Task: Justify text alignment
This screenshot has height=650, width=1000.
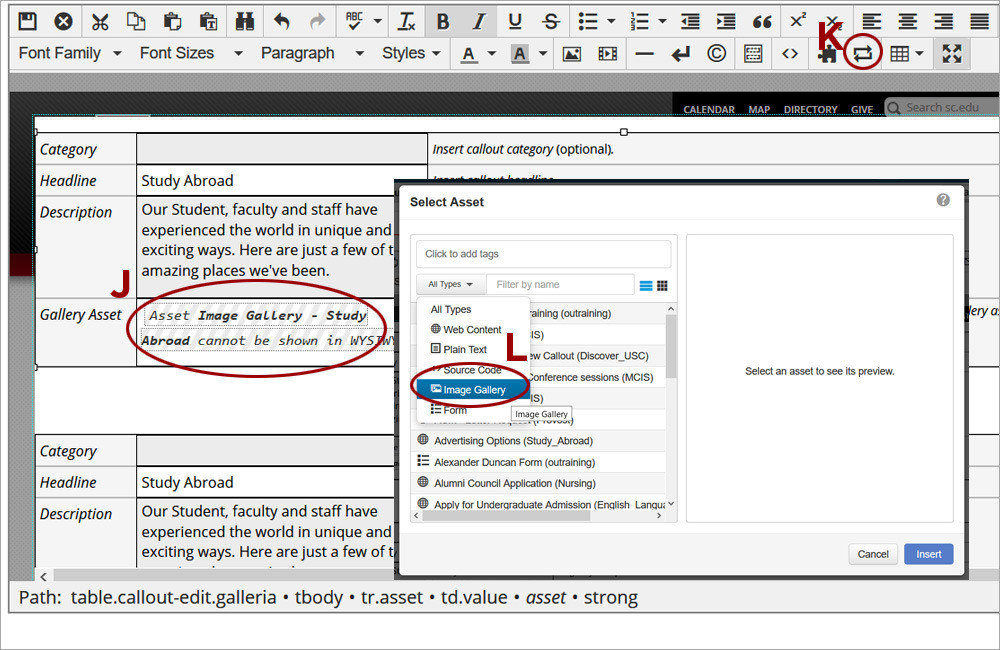Action: coord(980,22)
